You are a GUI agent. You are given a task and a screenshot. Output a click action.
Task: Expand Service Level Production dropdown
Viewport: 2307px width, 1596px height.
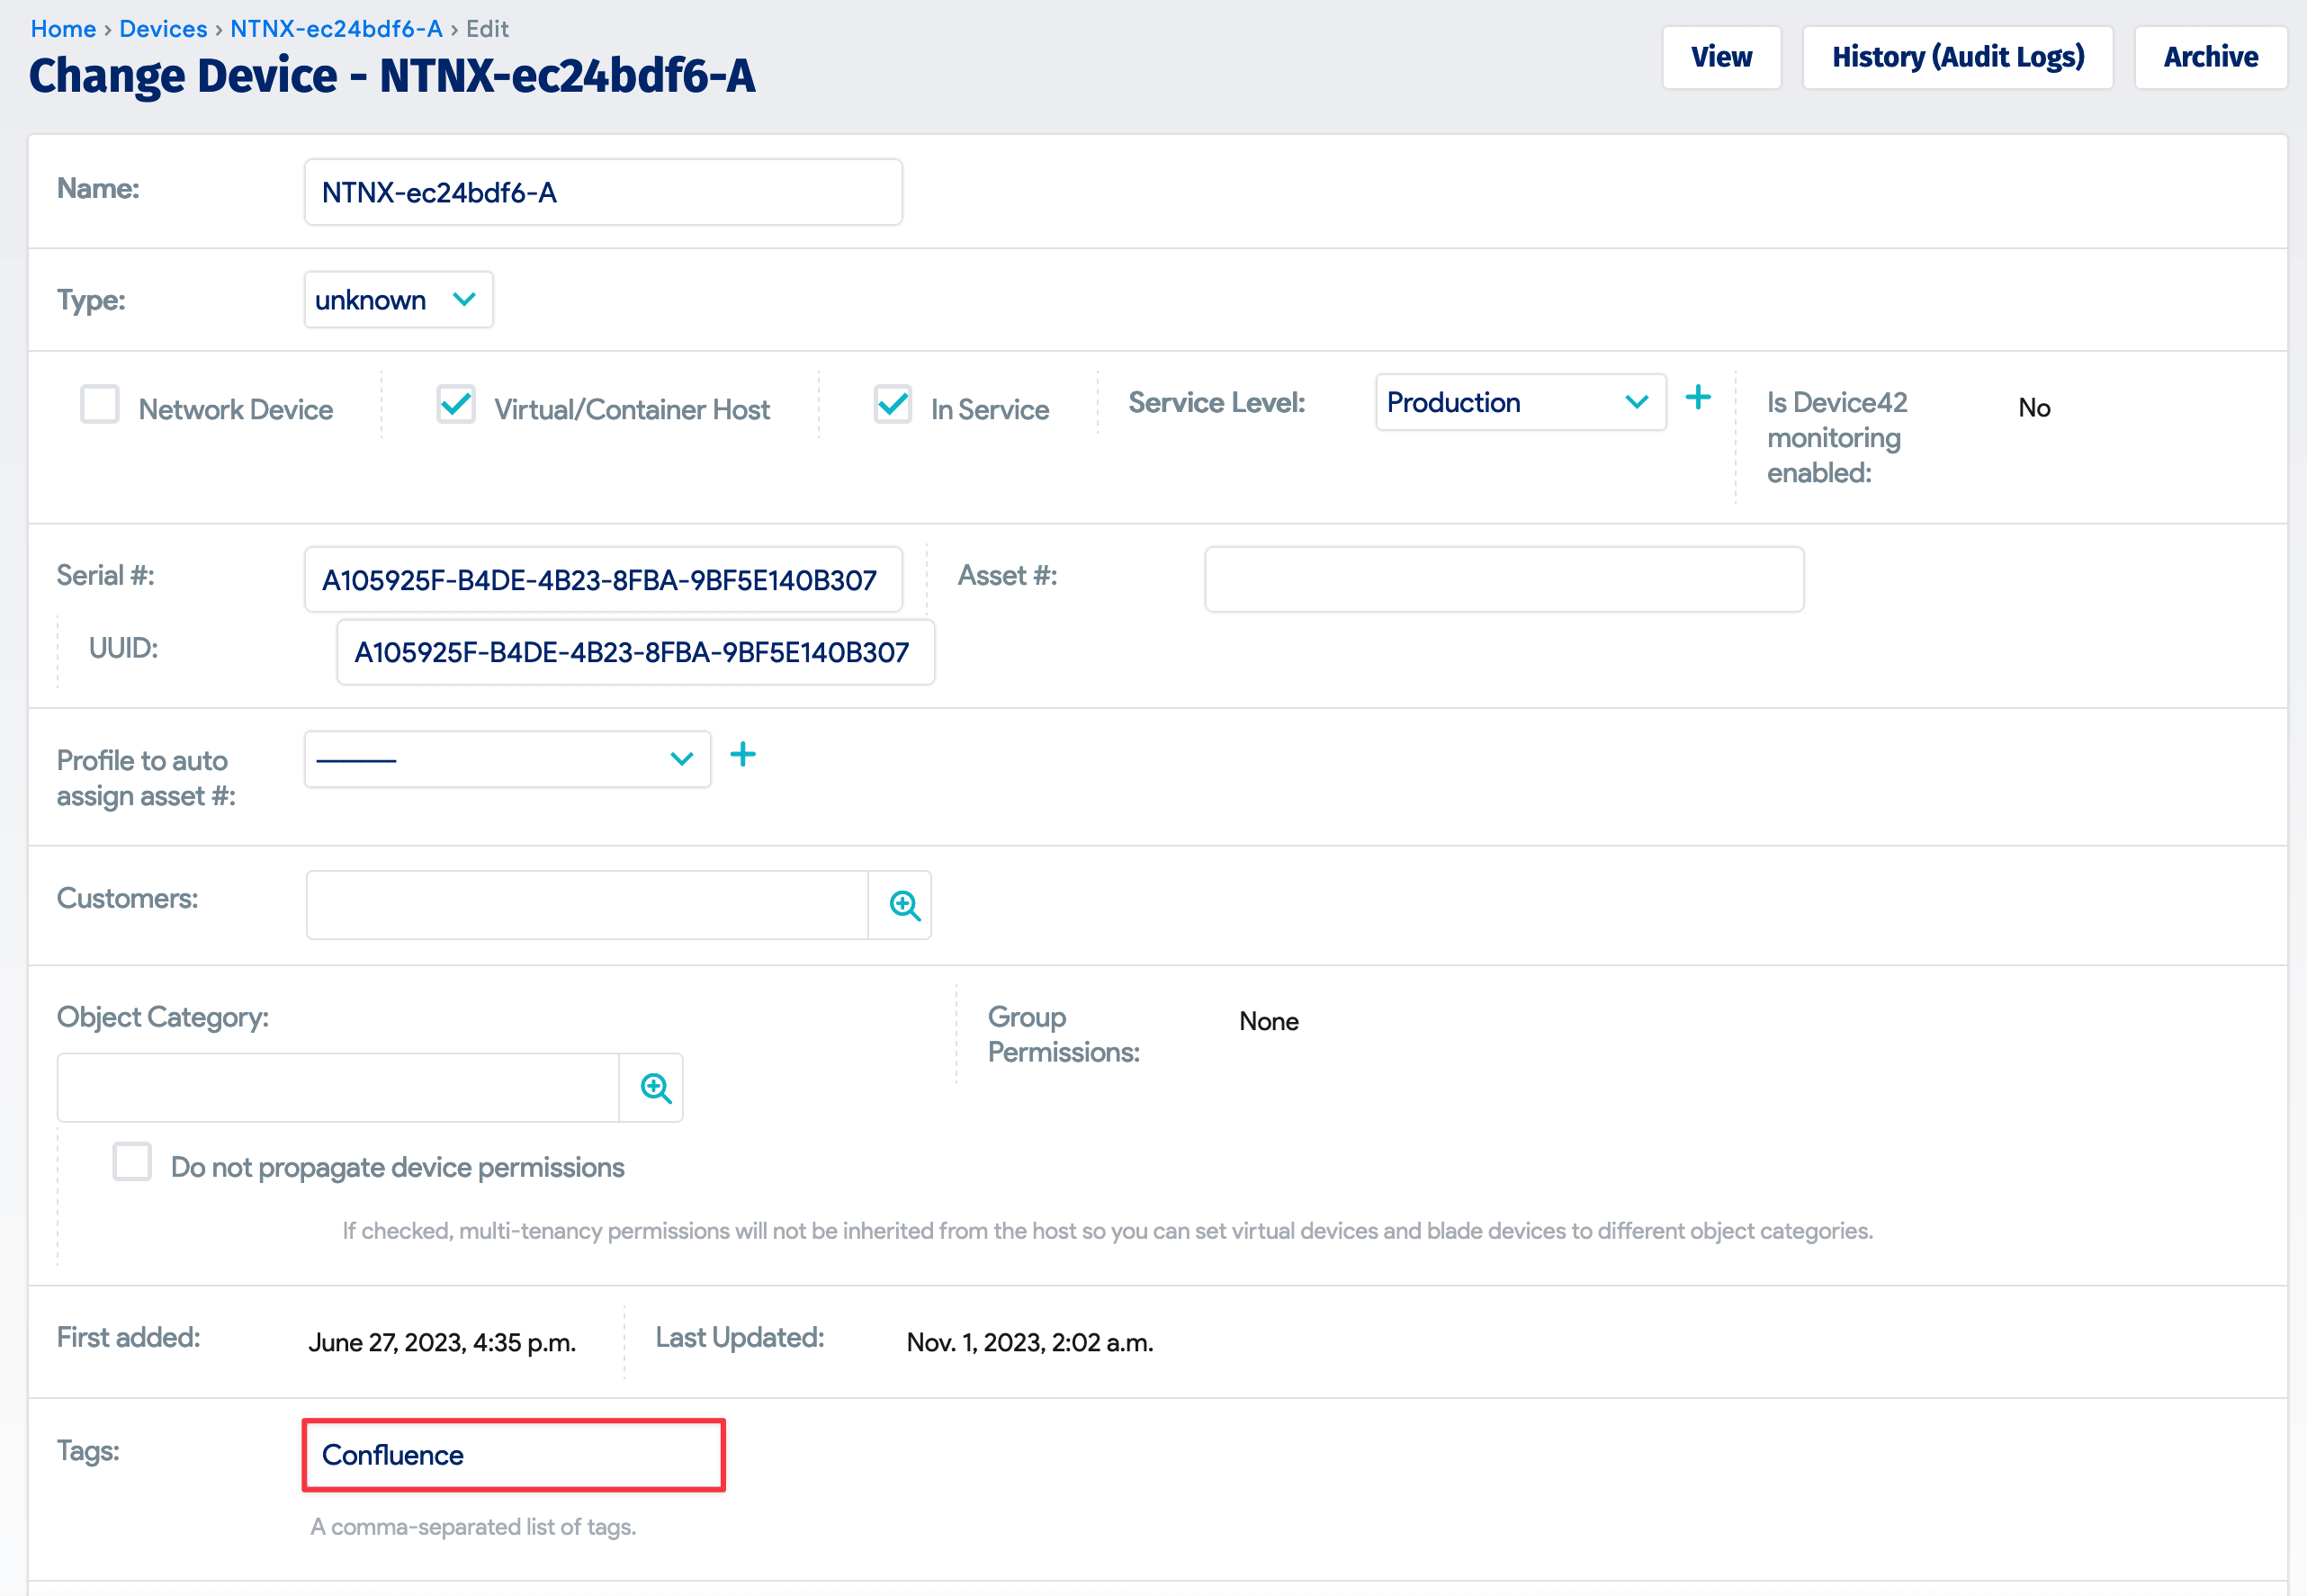1519,403
